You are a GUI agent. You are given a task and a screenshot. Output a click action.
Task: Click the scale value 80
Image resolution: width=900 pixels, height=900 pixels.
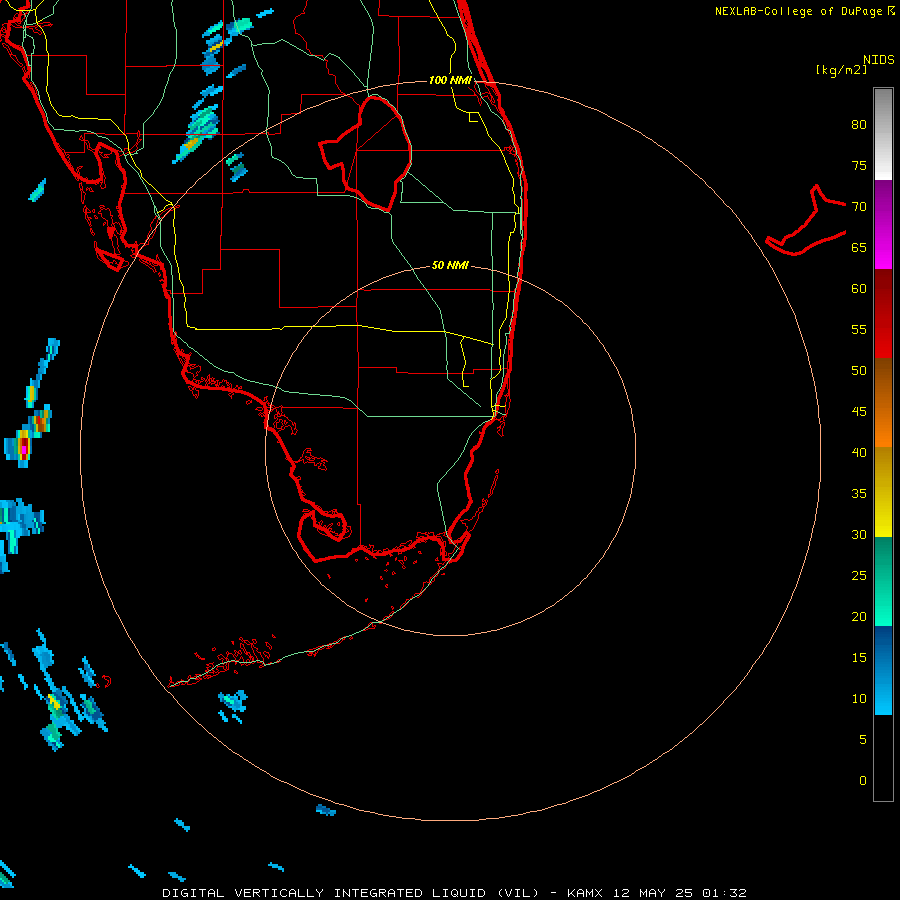[859, 125]
